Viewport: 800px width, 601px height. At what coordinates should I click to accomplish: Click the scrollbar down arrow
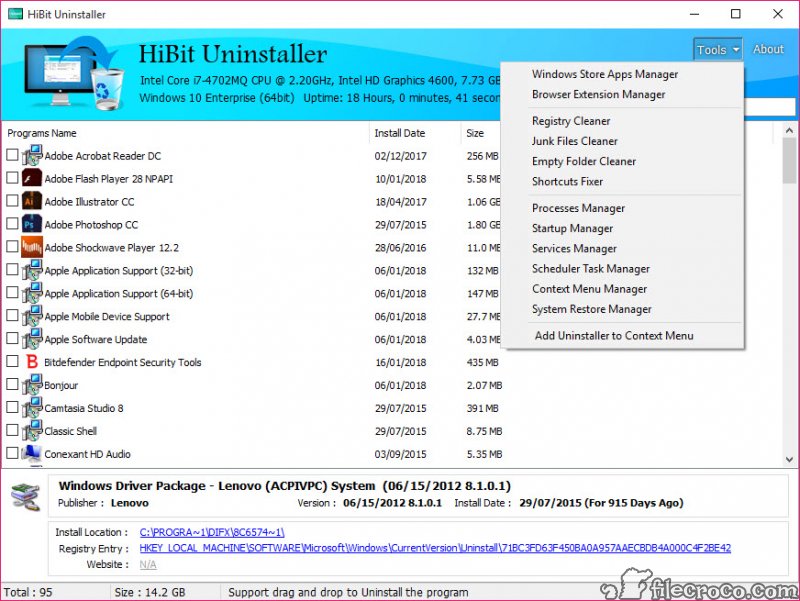(789, 459)
